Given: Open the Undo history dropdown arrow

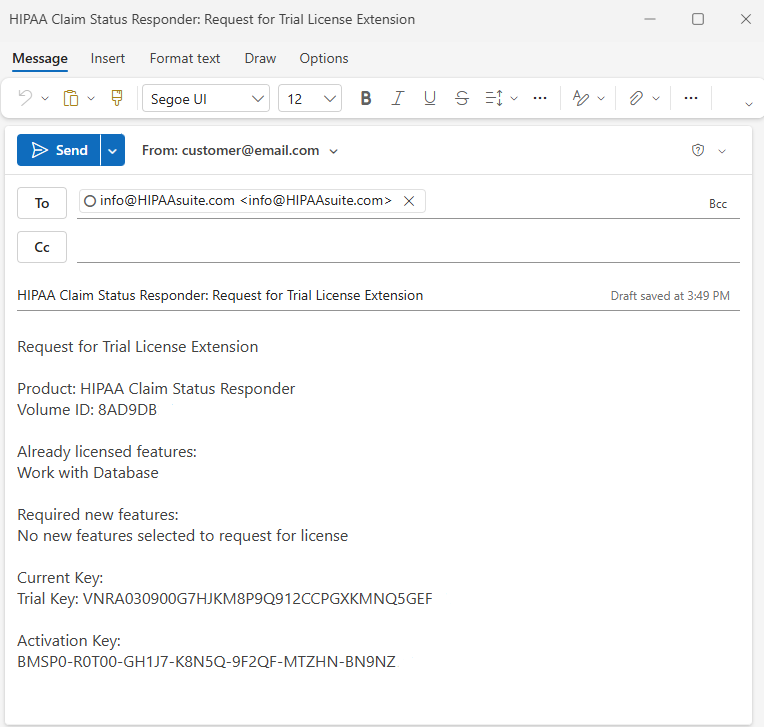Looking at the screenshot, I should click(45, 98).
